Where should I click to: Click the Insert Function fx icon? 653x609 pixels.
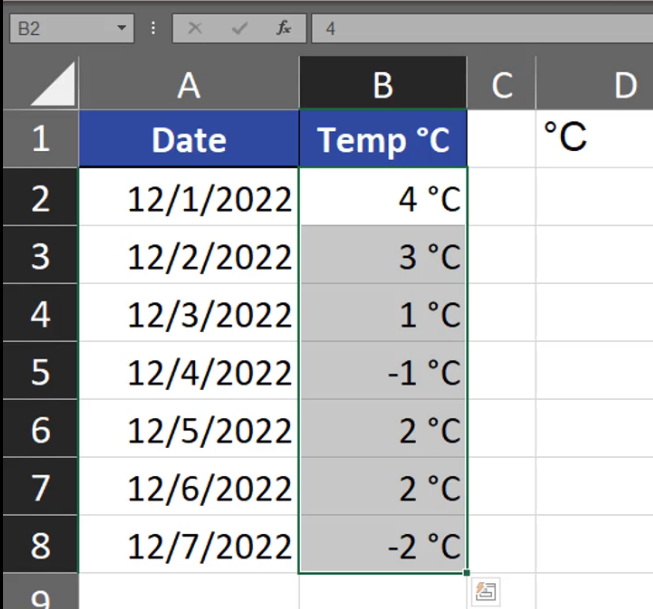284,29
